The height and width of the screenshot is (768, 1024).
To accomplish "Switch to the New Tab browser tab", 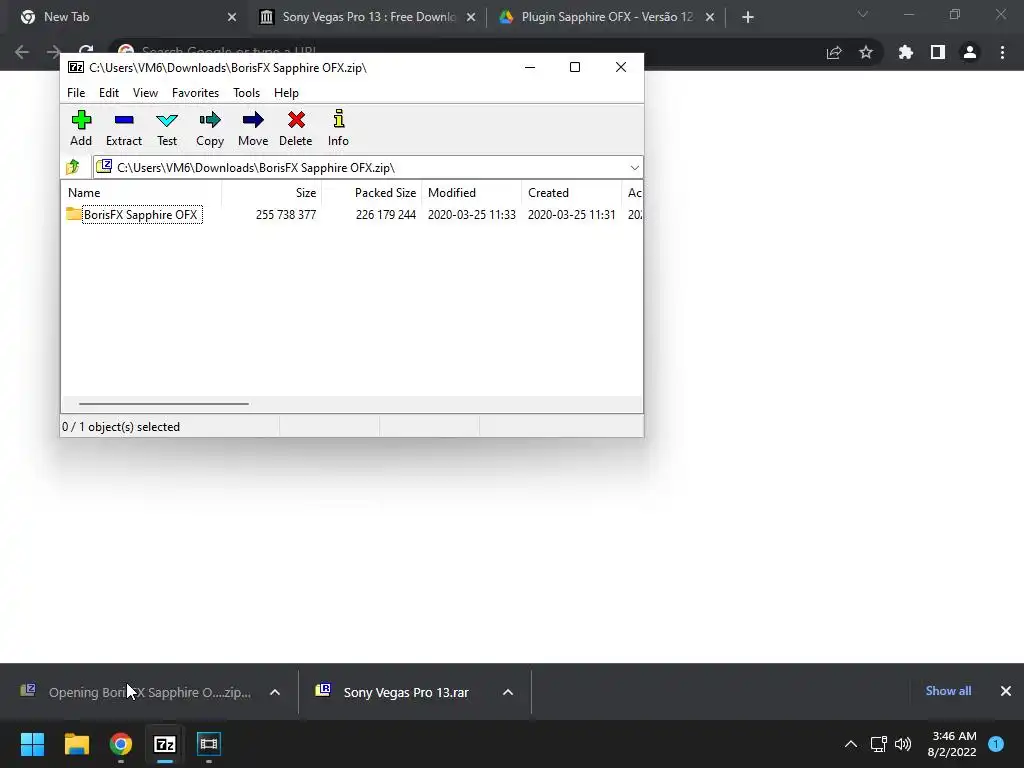I will pos(127,17).
